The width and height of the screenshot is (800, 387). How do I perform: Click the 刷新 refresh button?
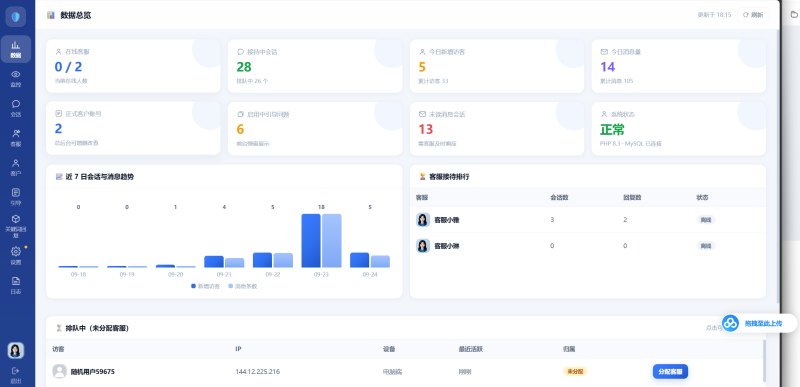coord(753,15)
